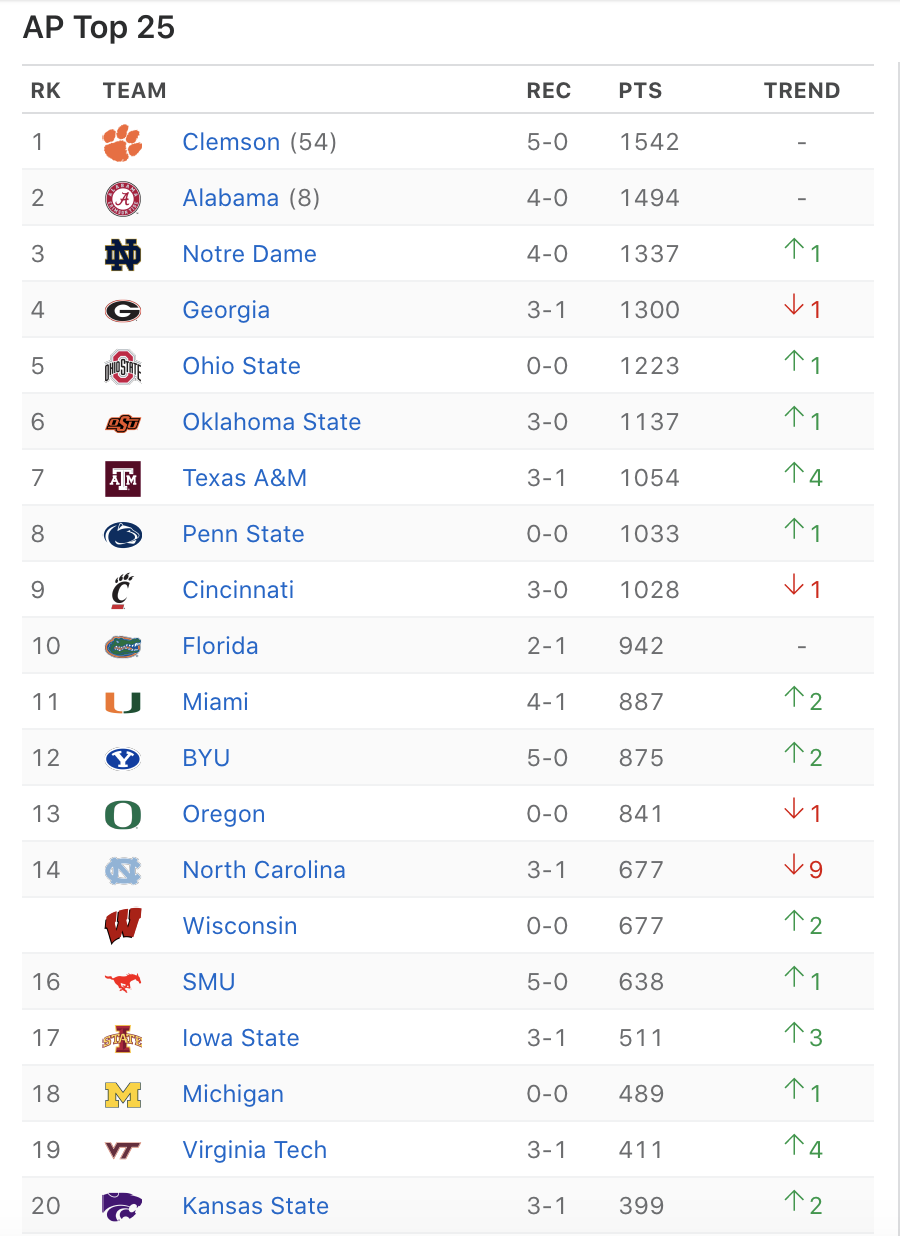Viewport: 900px width, 1236px height.
Task: Click the Florida Gators logo
Action: pos(122,646)
